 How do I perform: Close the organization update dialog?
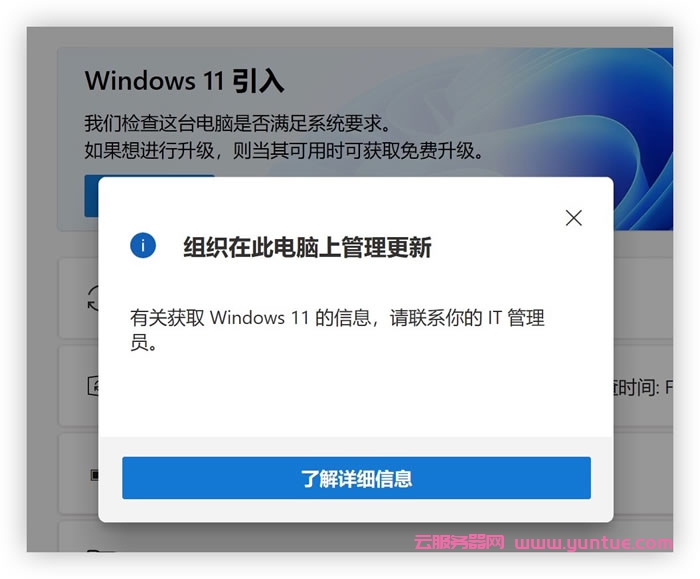click(x=574, y=218)
